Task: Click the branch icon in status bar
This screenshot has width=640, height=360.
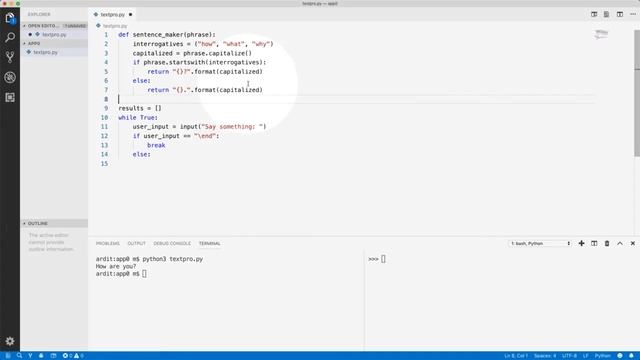Action: (x=30, y=356)
